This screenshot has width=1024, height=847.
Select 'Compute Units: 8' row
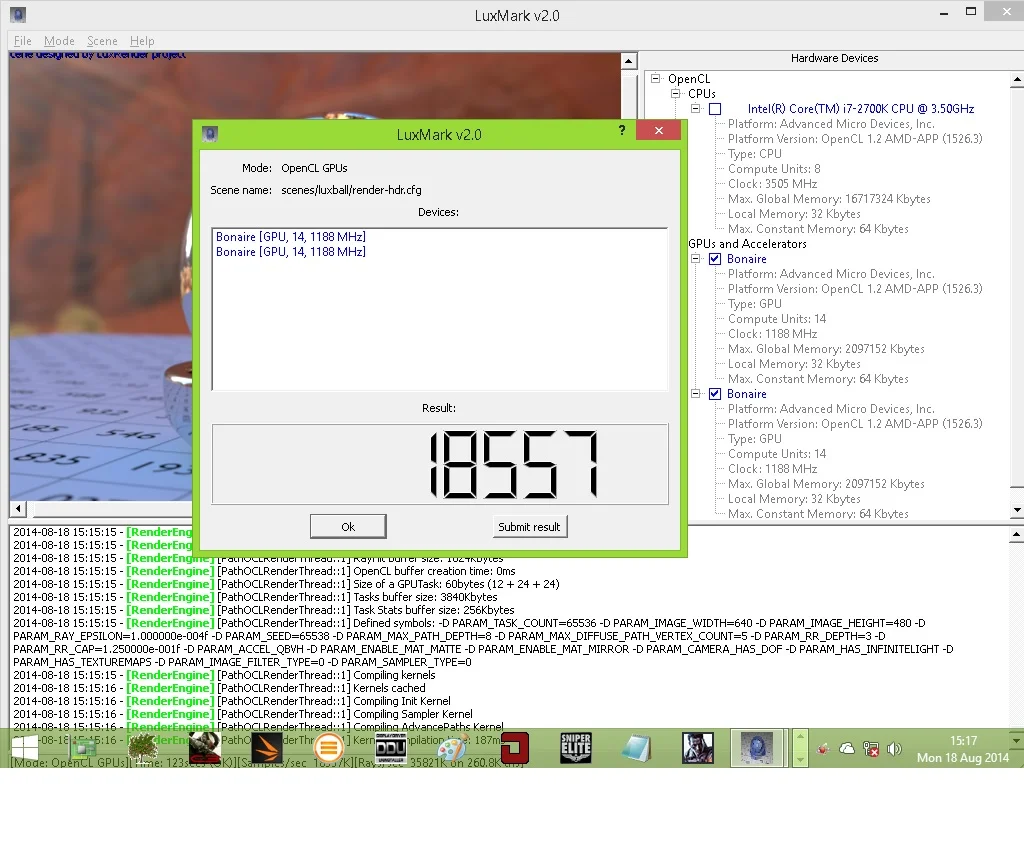pos(775,168)
